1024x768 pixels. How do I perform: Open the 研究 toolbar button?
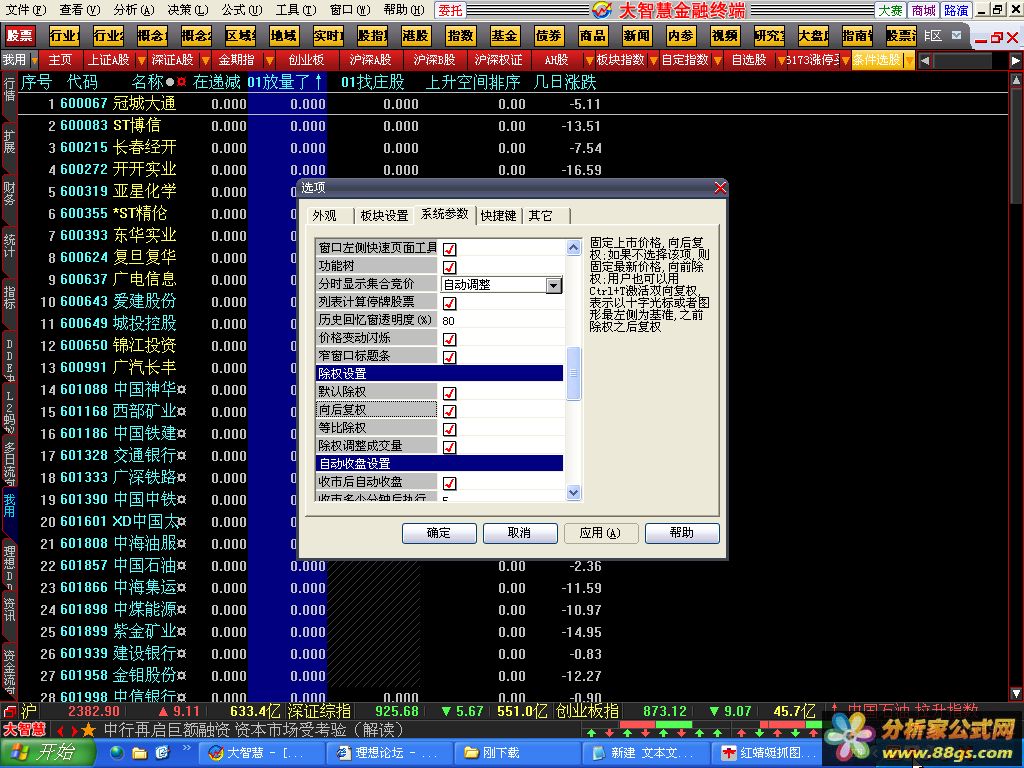pyautogui.click(x=769, y=36)
